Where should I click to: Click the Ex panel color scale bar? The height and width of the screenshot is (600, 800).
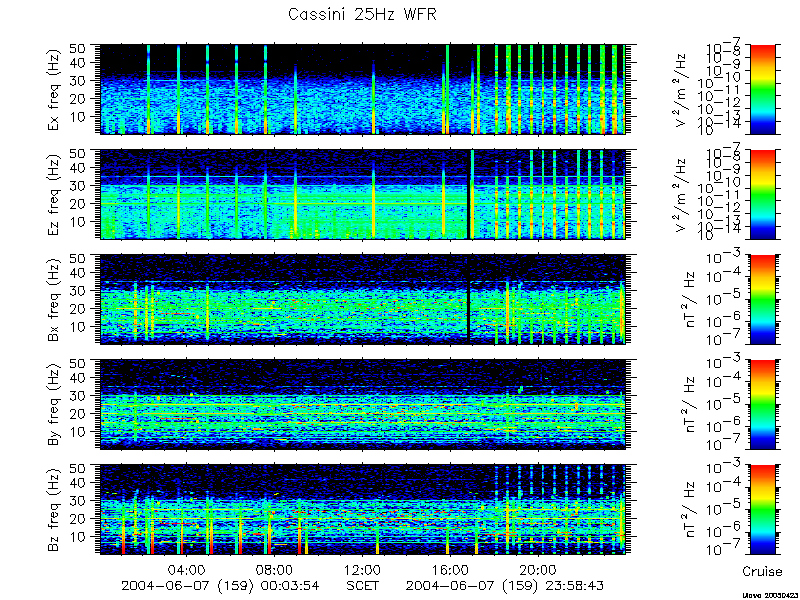point(762,89)
